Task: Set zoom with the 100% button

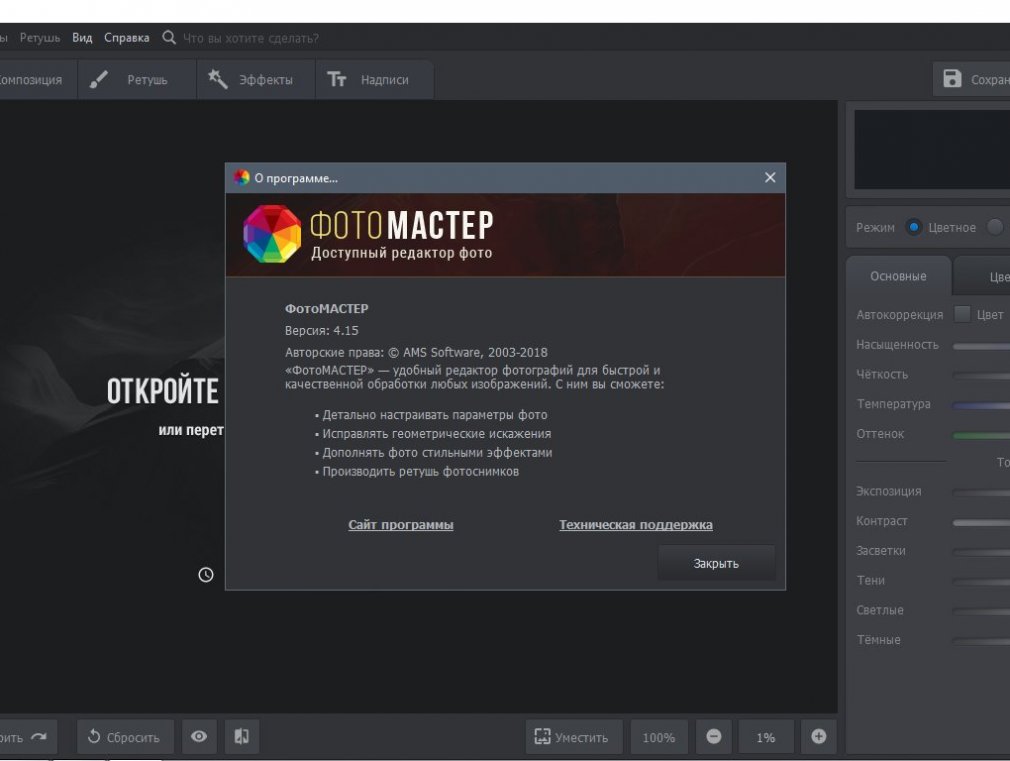Action: [658, 737]
